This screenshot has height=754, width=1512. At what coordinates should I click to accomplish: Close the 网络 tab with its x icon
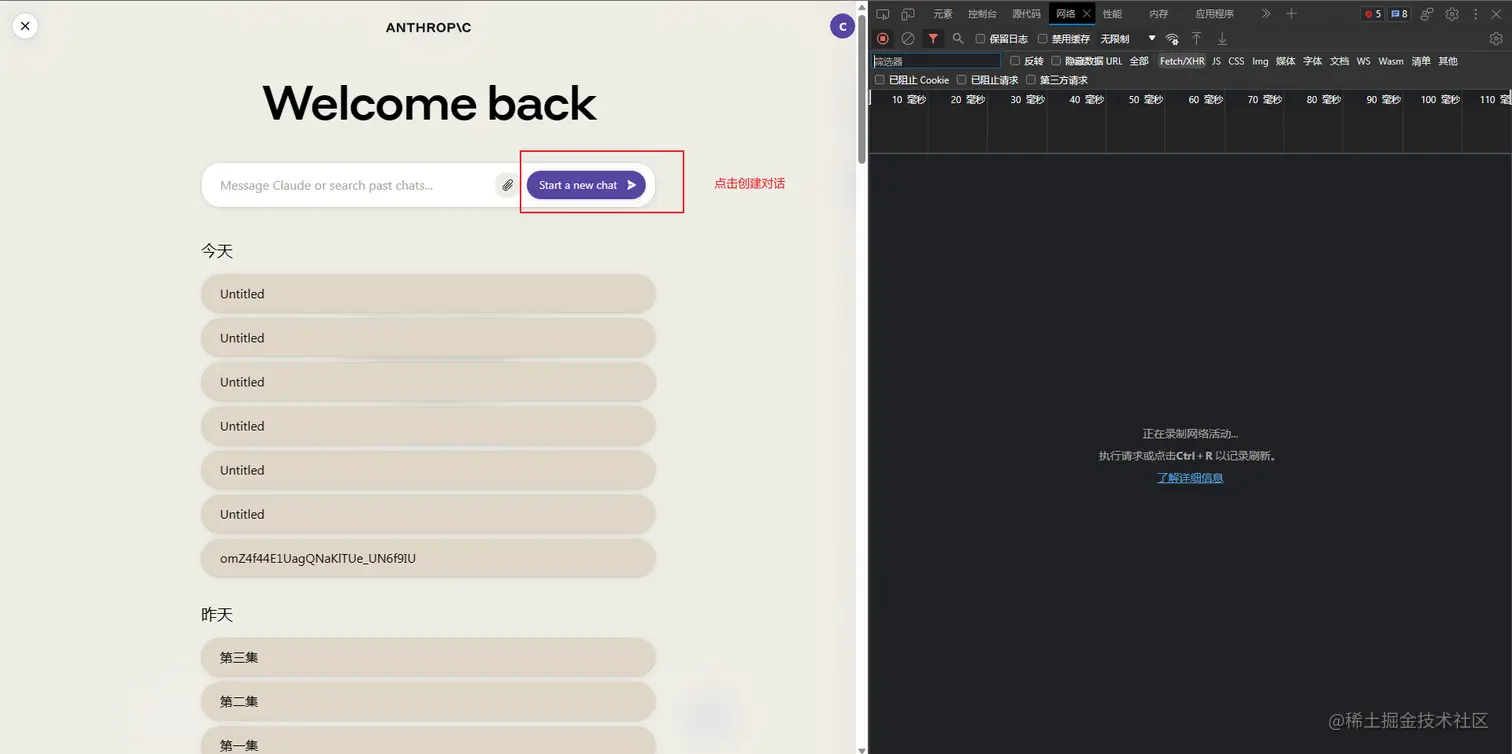tap(1087, 14)
